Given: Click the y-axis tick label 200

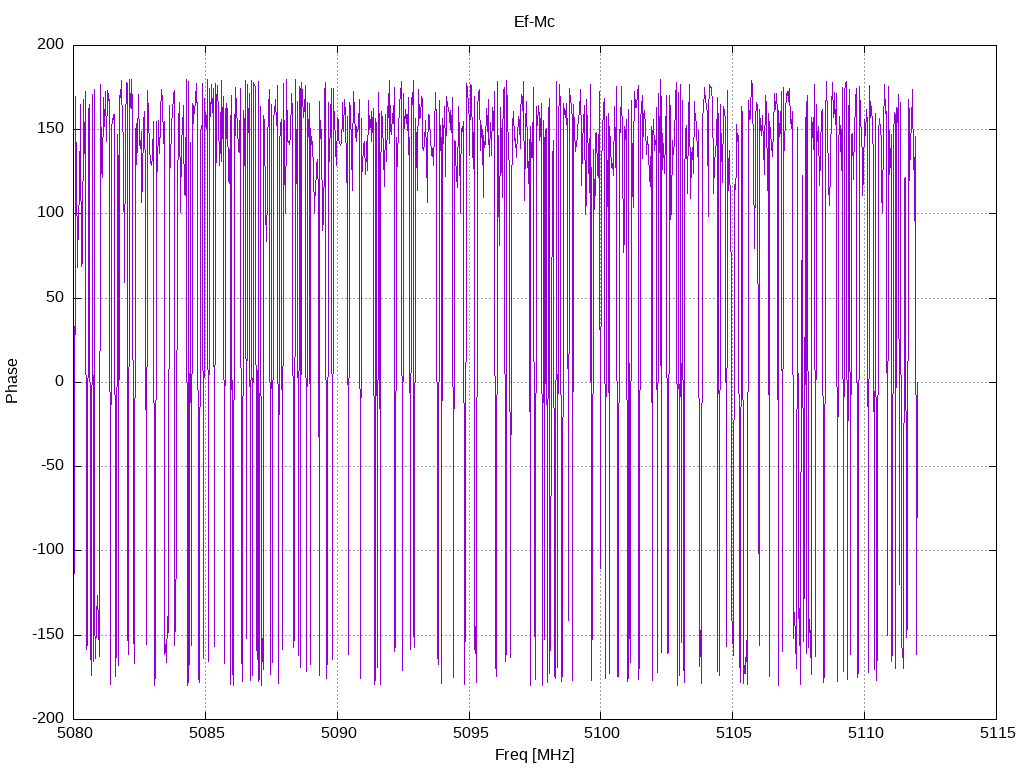Looking at the screenshot, I should [x=51, y=44].
